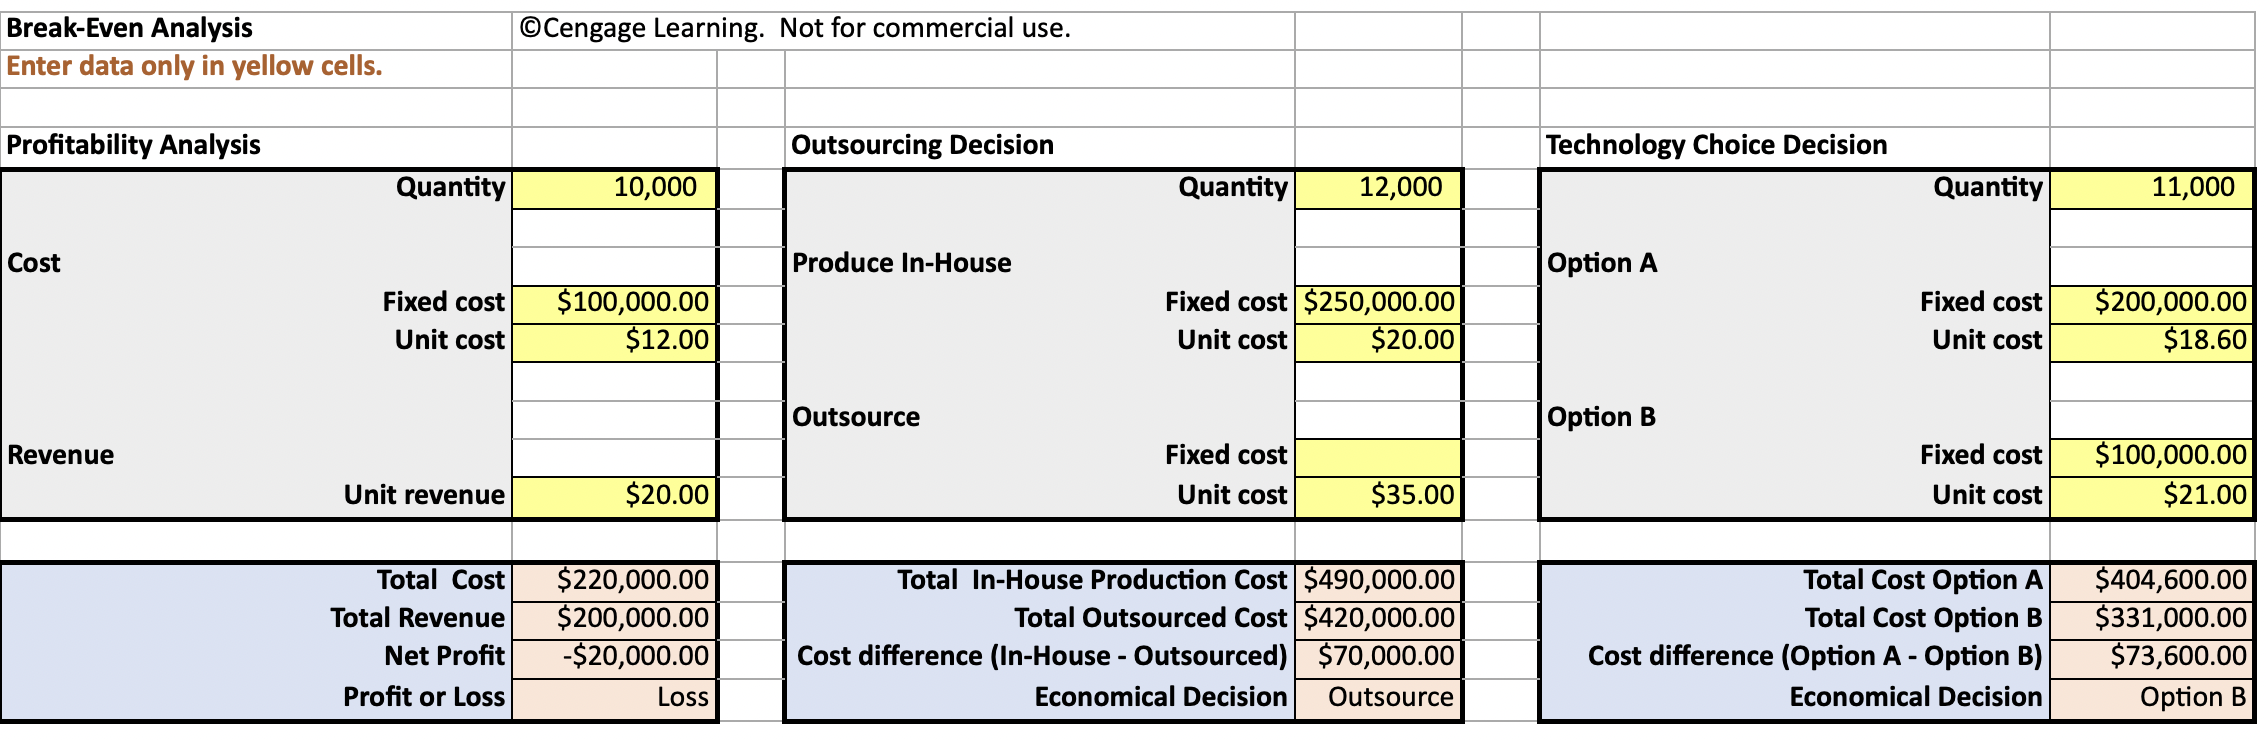Click the Outsourcing Decision heading cell

coord(1040,146)
